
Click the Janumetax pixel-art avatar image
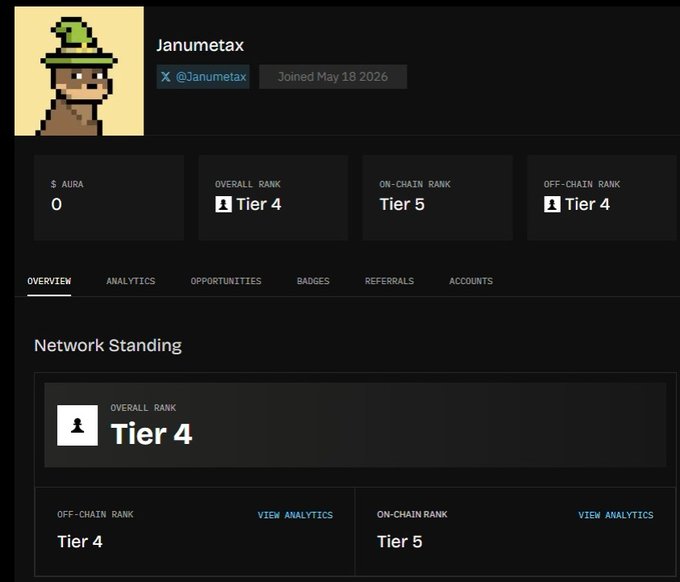click(x=79, y=71)
